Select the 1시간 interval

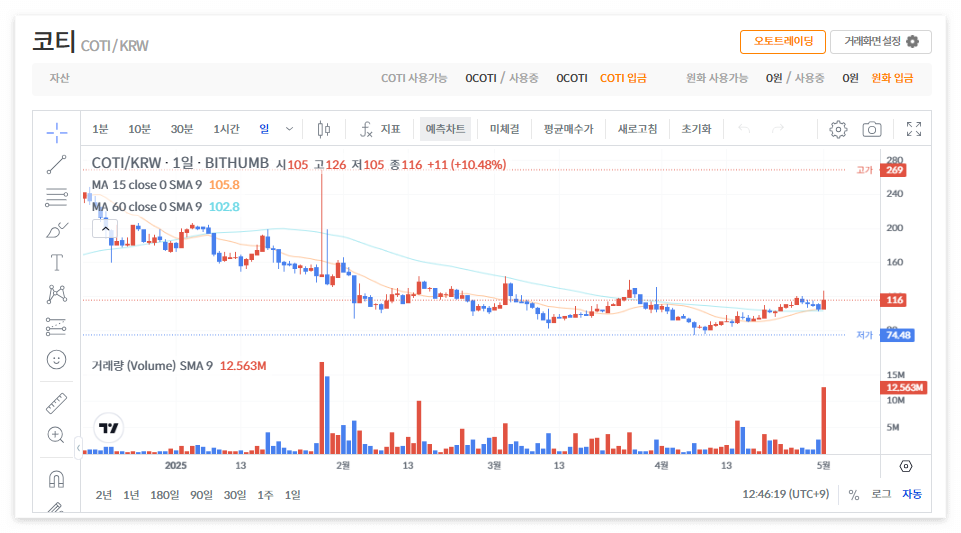click(226, 129)
